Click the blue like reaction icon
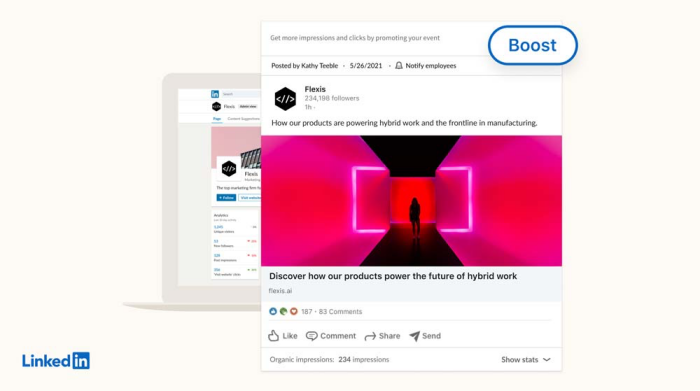700x391 pixels. click(273, 312)
